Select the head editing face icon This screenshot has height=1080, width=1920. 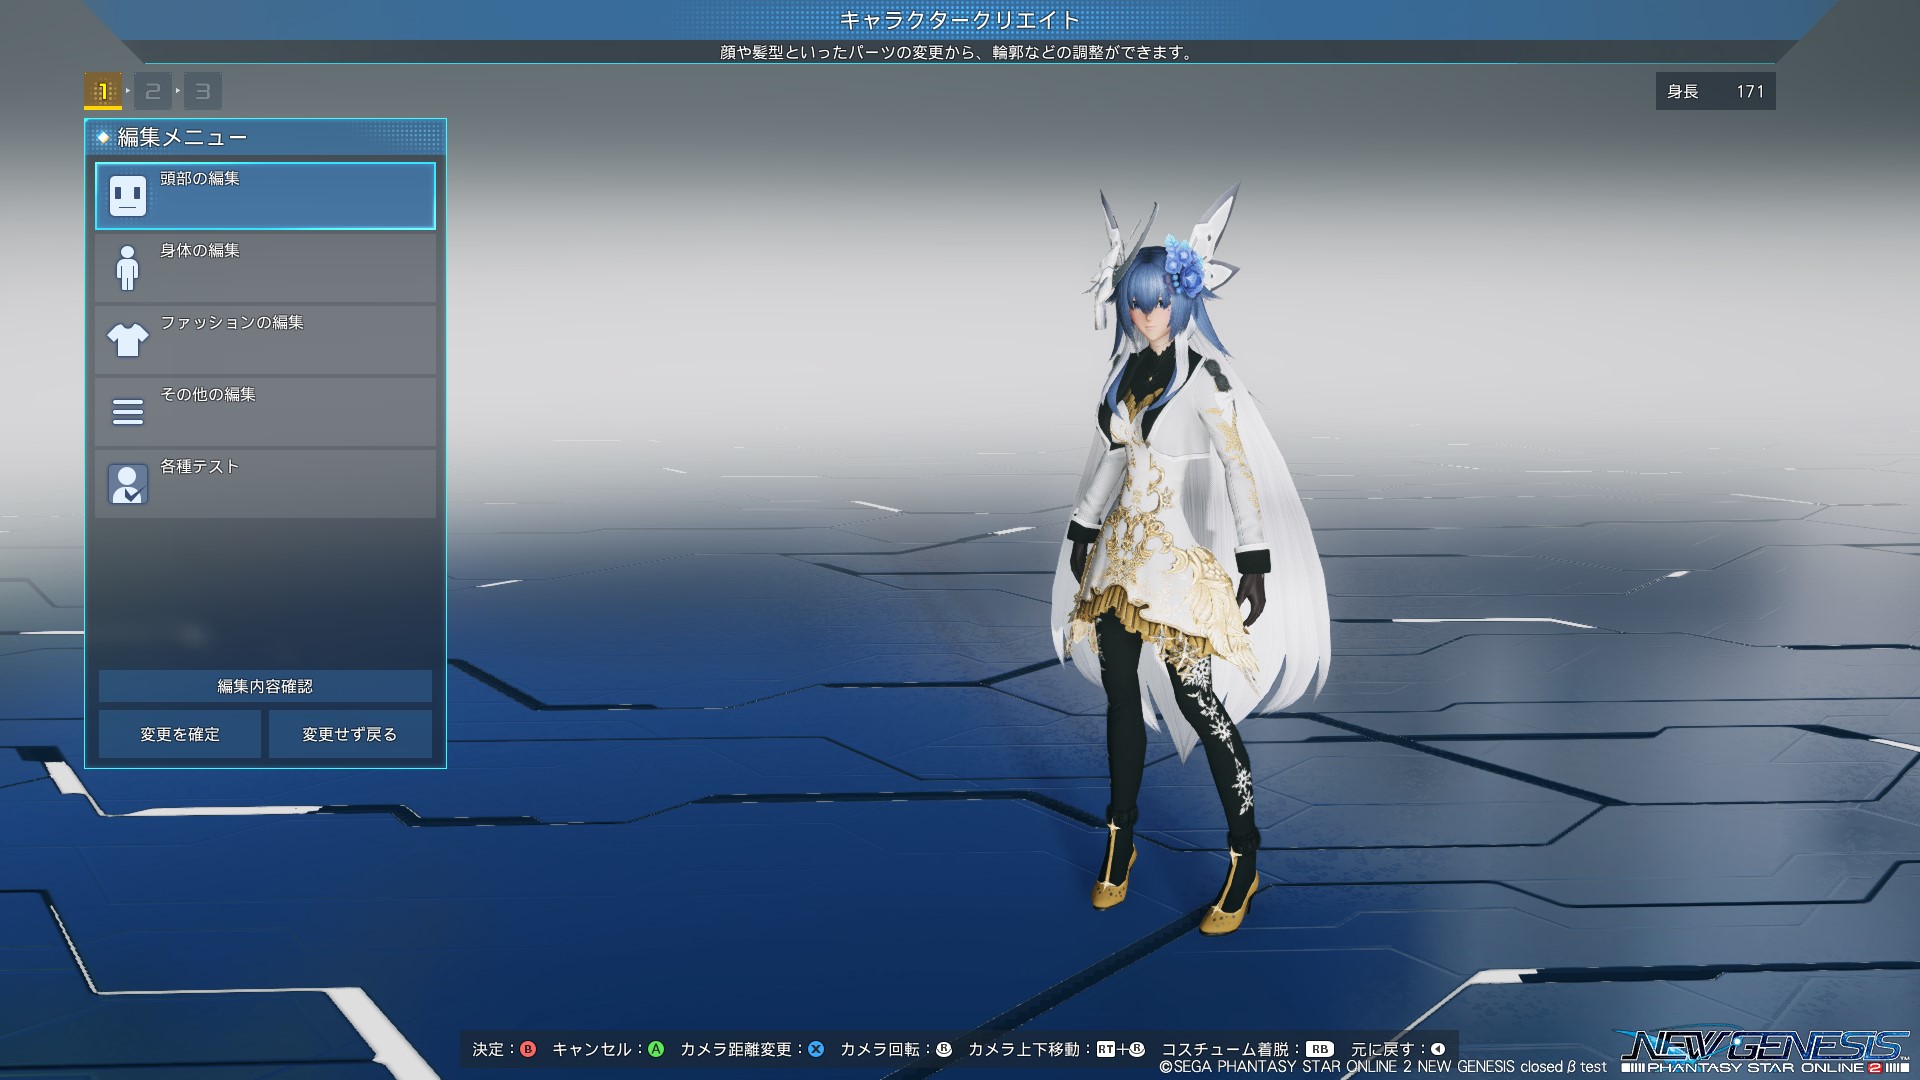[x=127, y=196]
